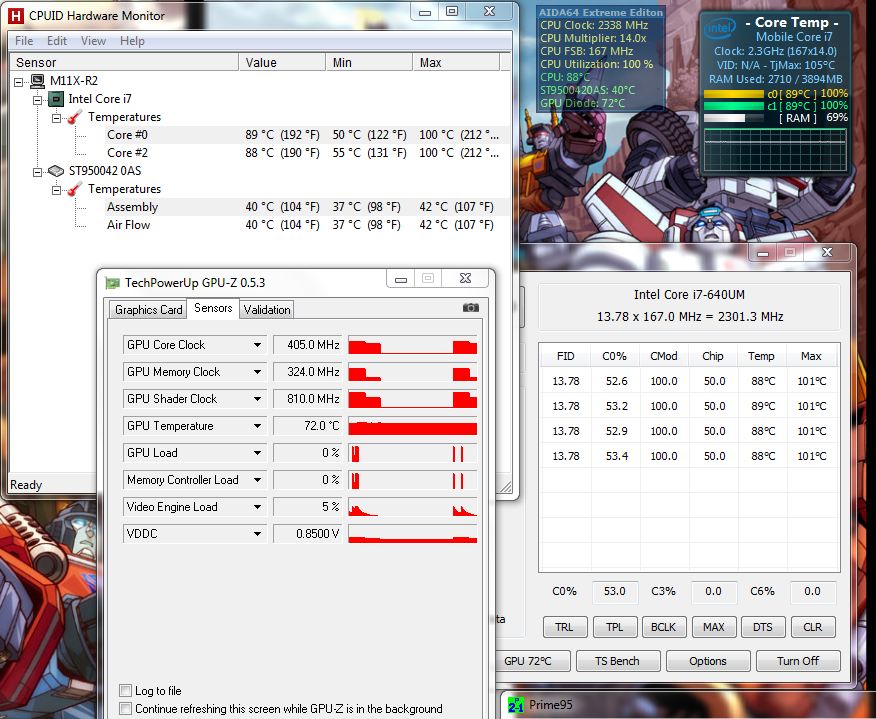This screenshot has height=719, width=876.
Task: Click the Core Temp load history graph
Action: click(775, 150)
